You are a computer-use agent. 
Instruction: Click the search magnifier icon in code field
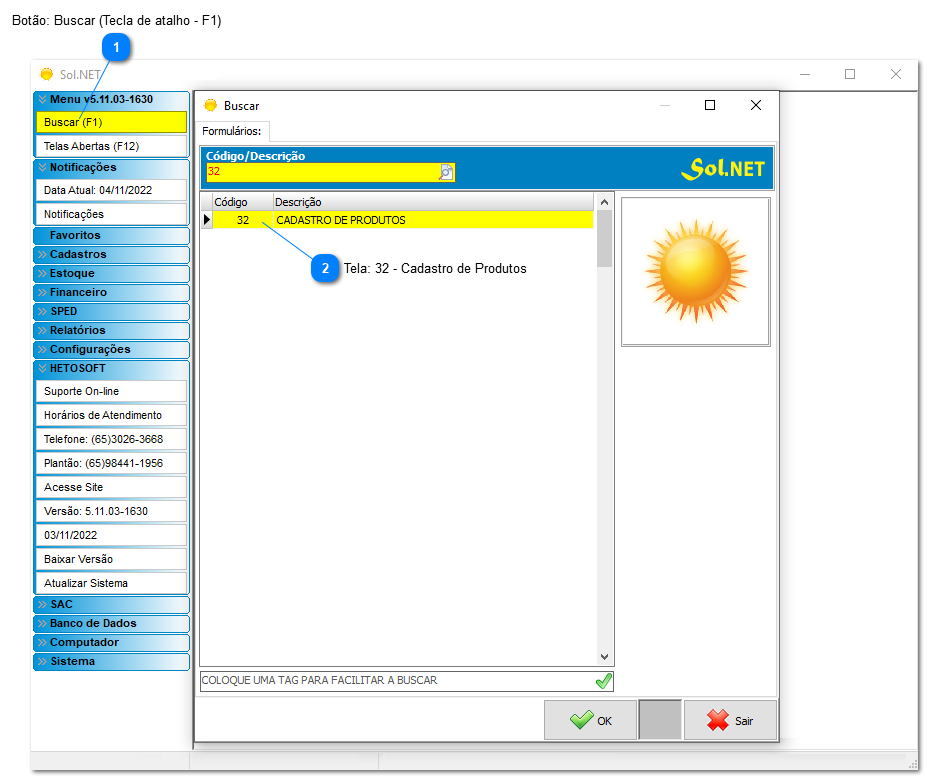(x=446, y=172)
